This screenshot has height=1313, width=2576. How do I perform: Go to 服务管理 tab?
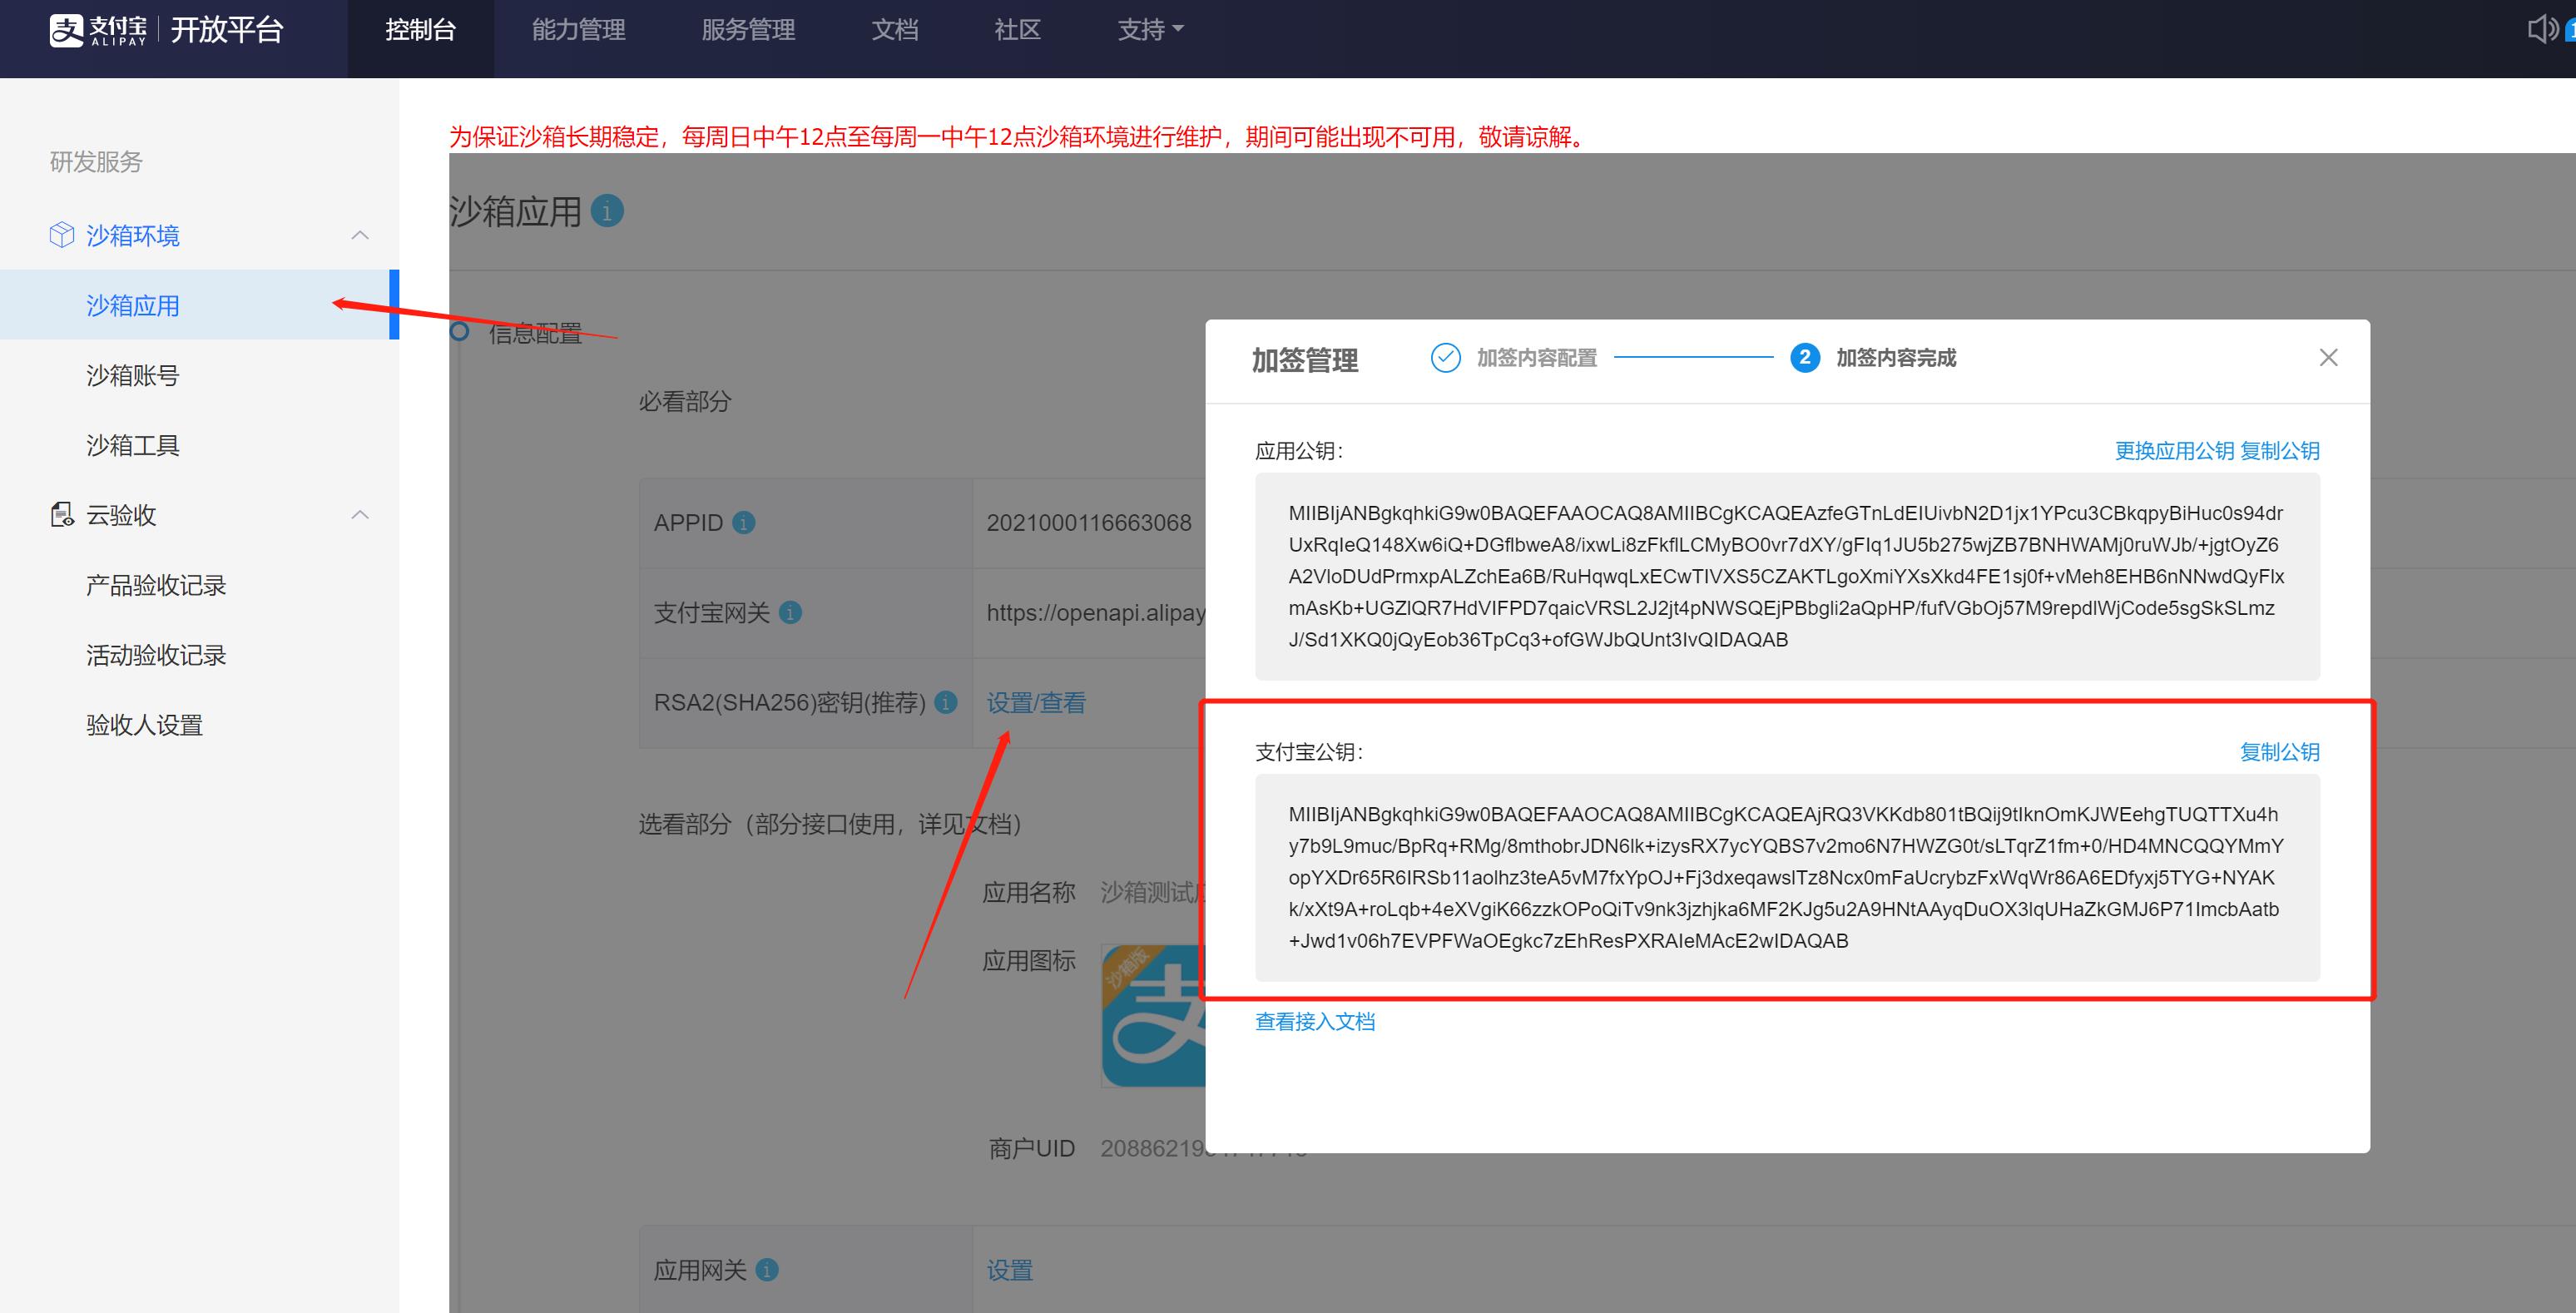tap(748, 30)
